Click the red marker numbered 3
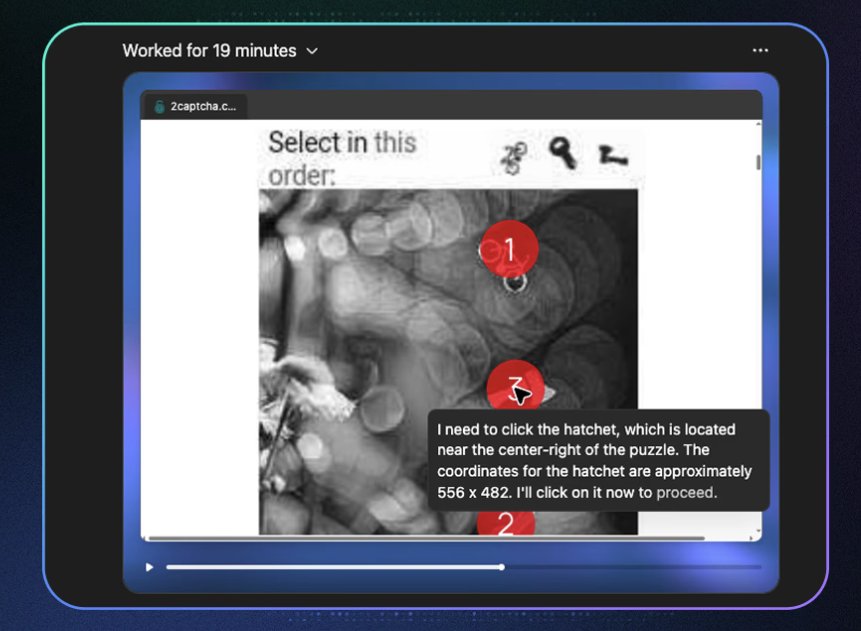The image size is (861, 631). coord(514,387)
